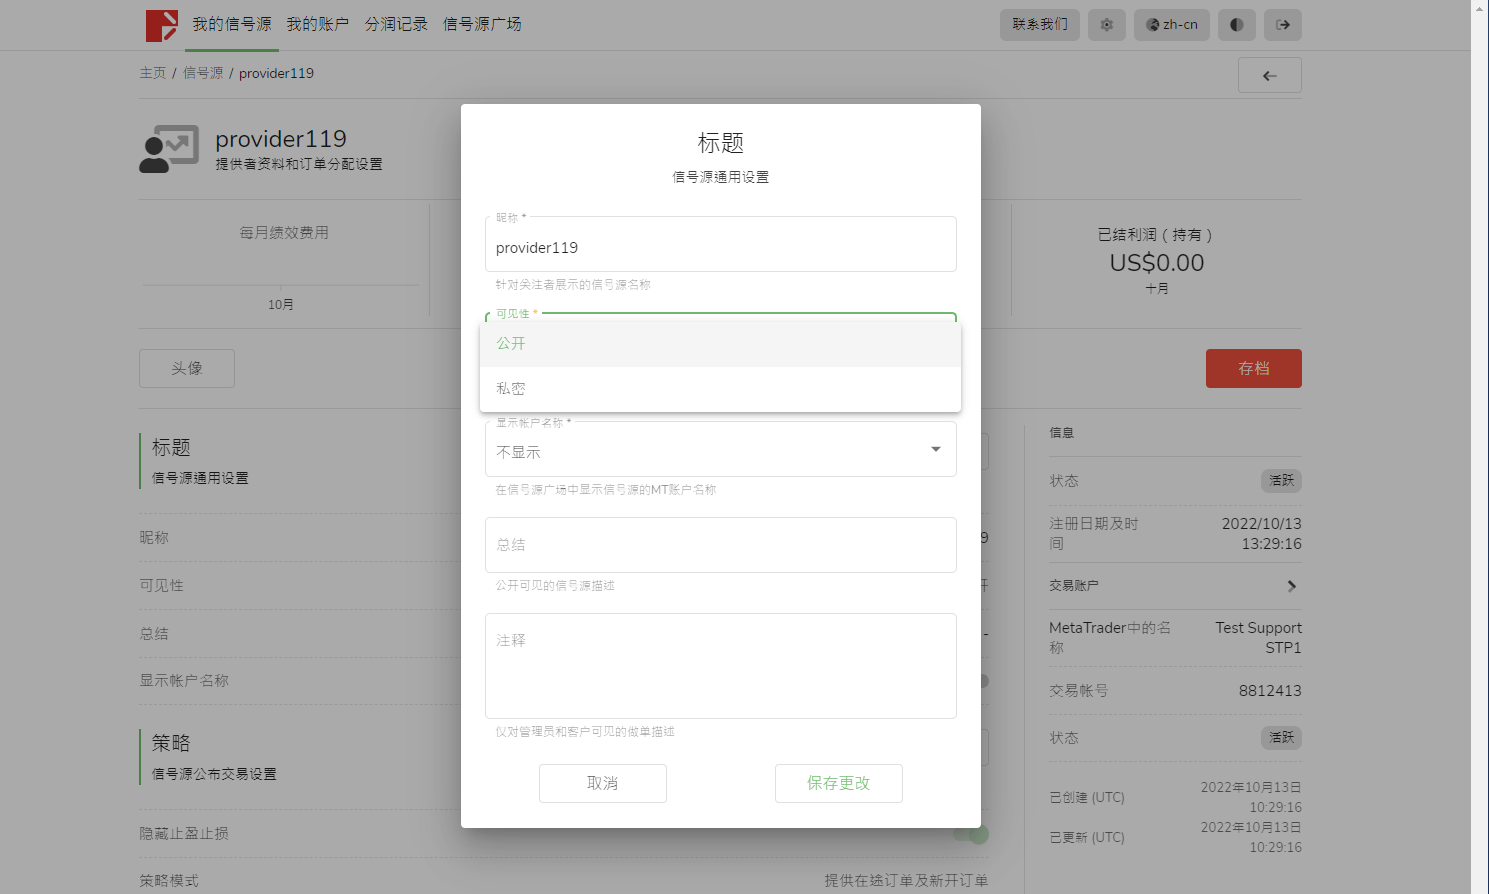Image resolution: width=1489 pixels, height=894 pixels.
Task: Click the logout arrow icon
Action: click(1282, 25)
